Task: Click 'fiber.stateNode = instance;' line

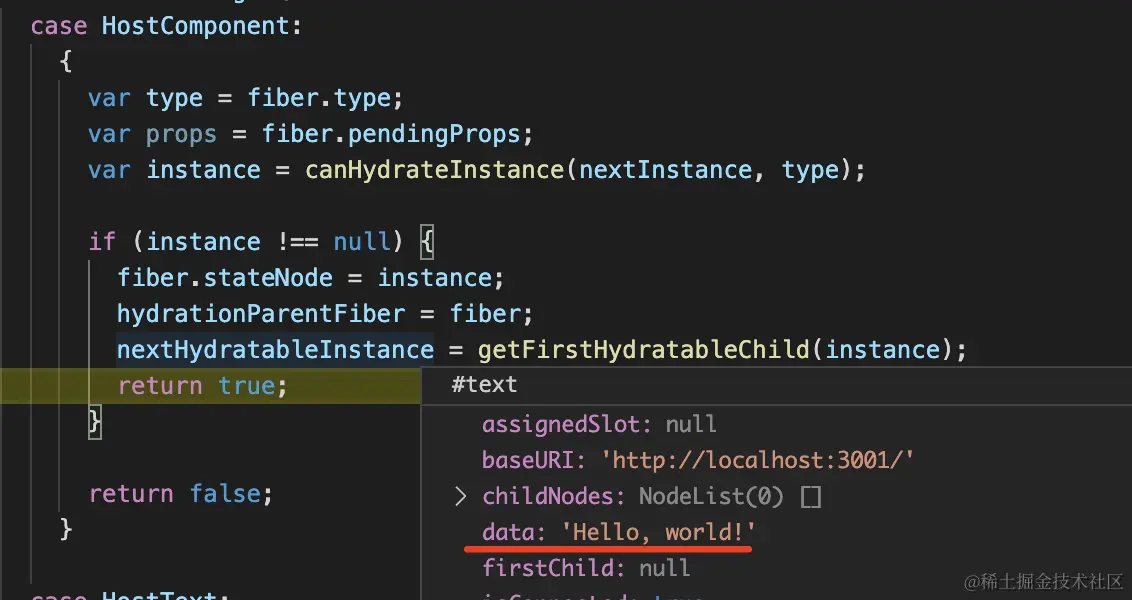Action: 310,278
